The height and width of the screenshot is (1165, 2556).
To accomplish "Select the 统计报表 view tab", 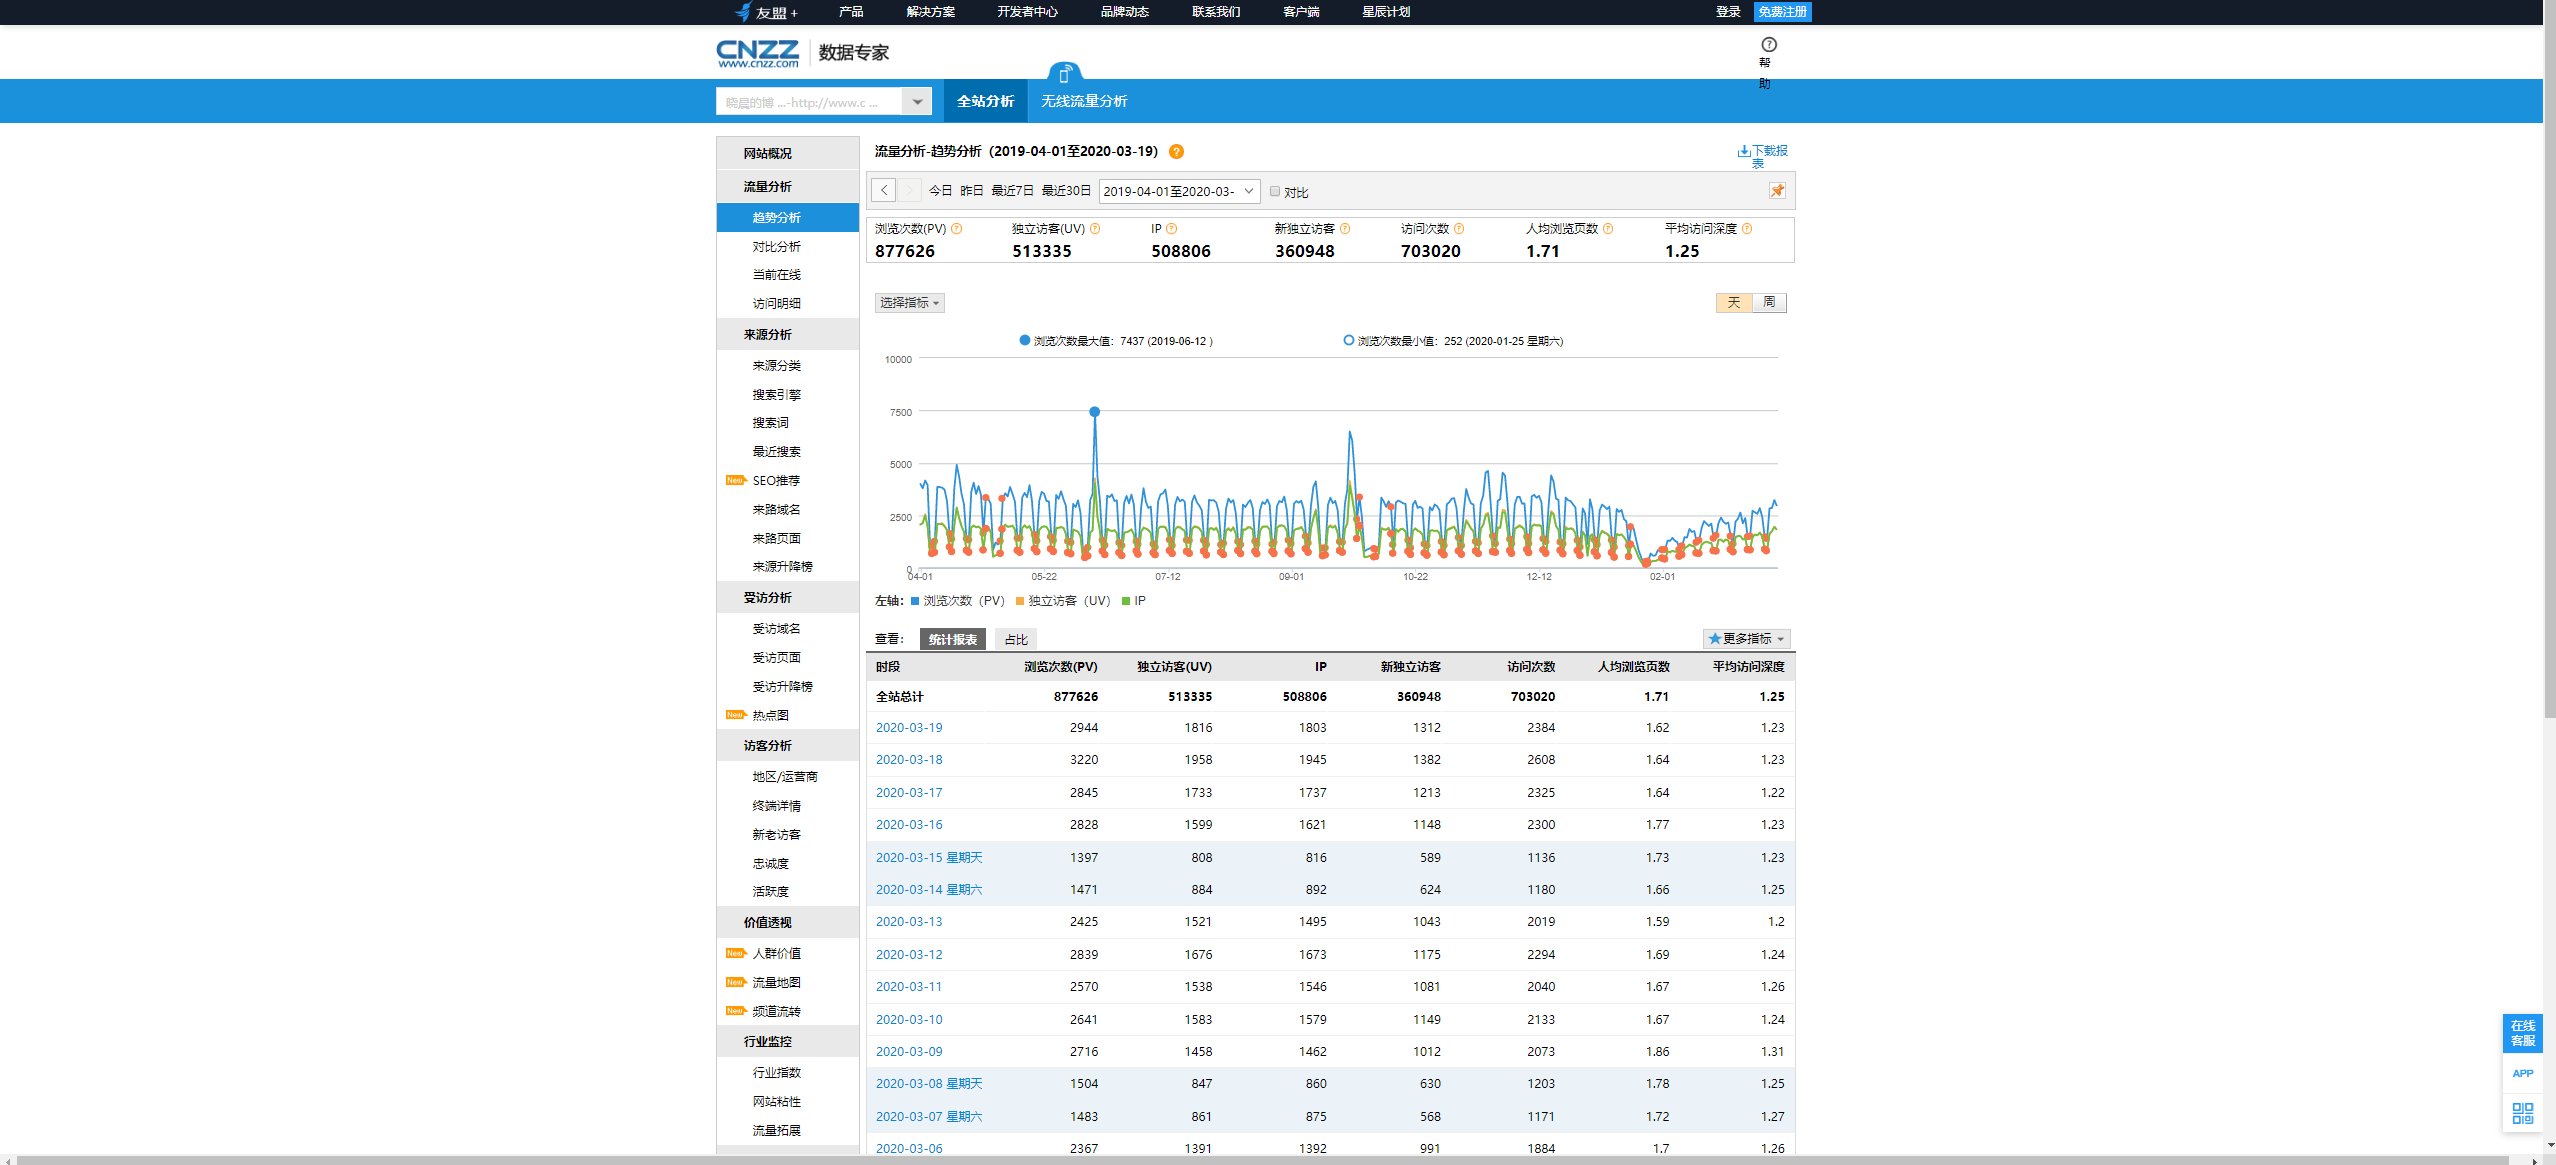I will point(953,639).
